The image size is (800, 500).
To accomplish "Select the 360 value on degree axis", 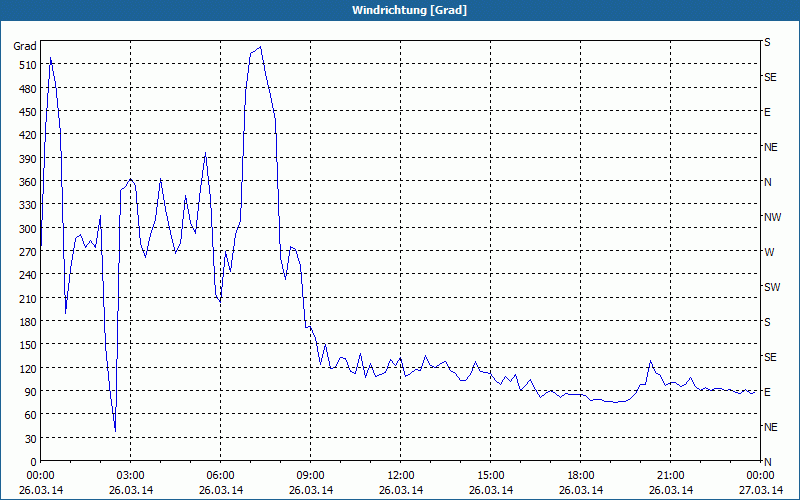I will [28, 182].
